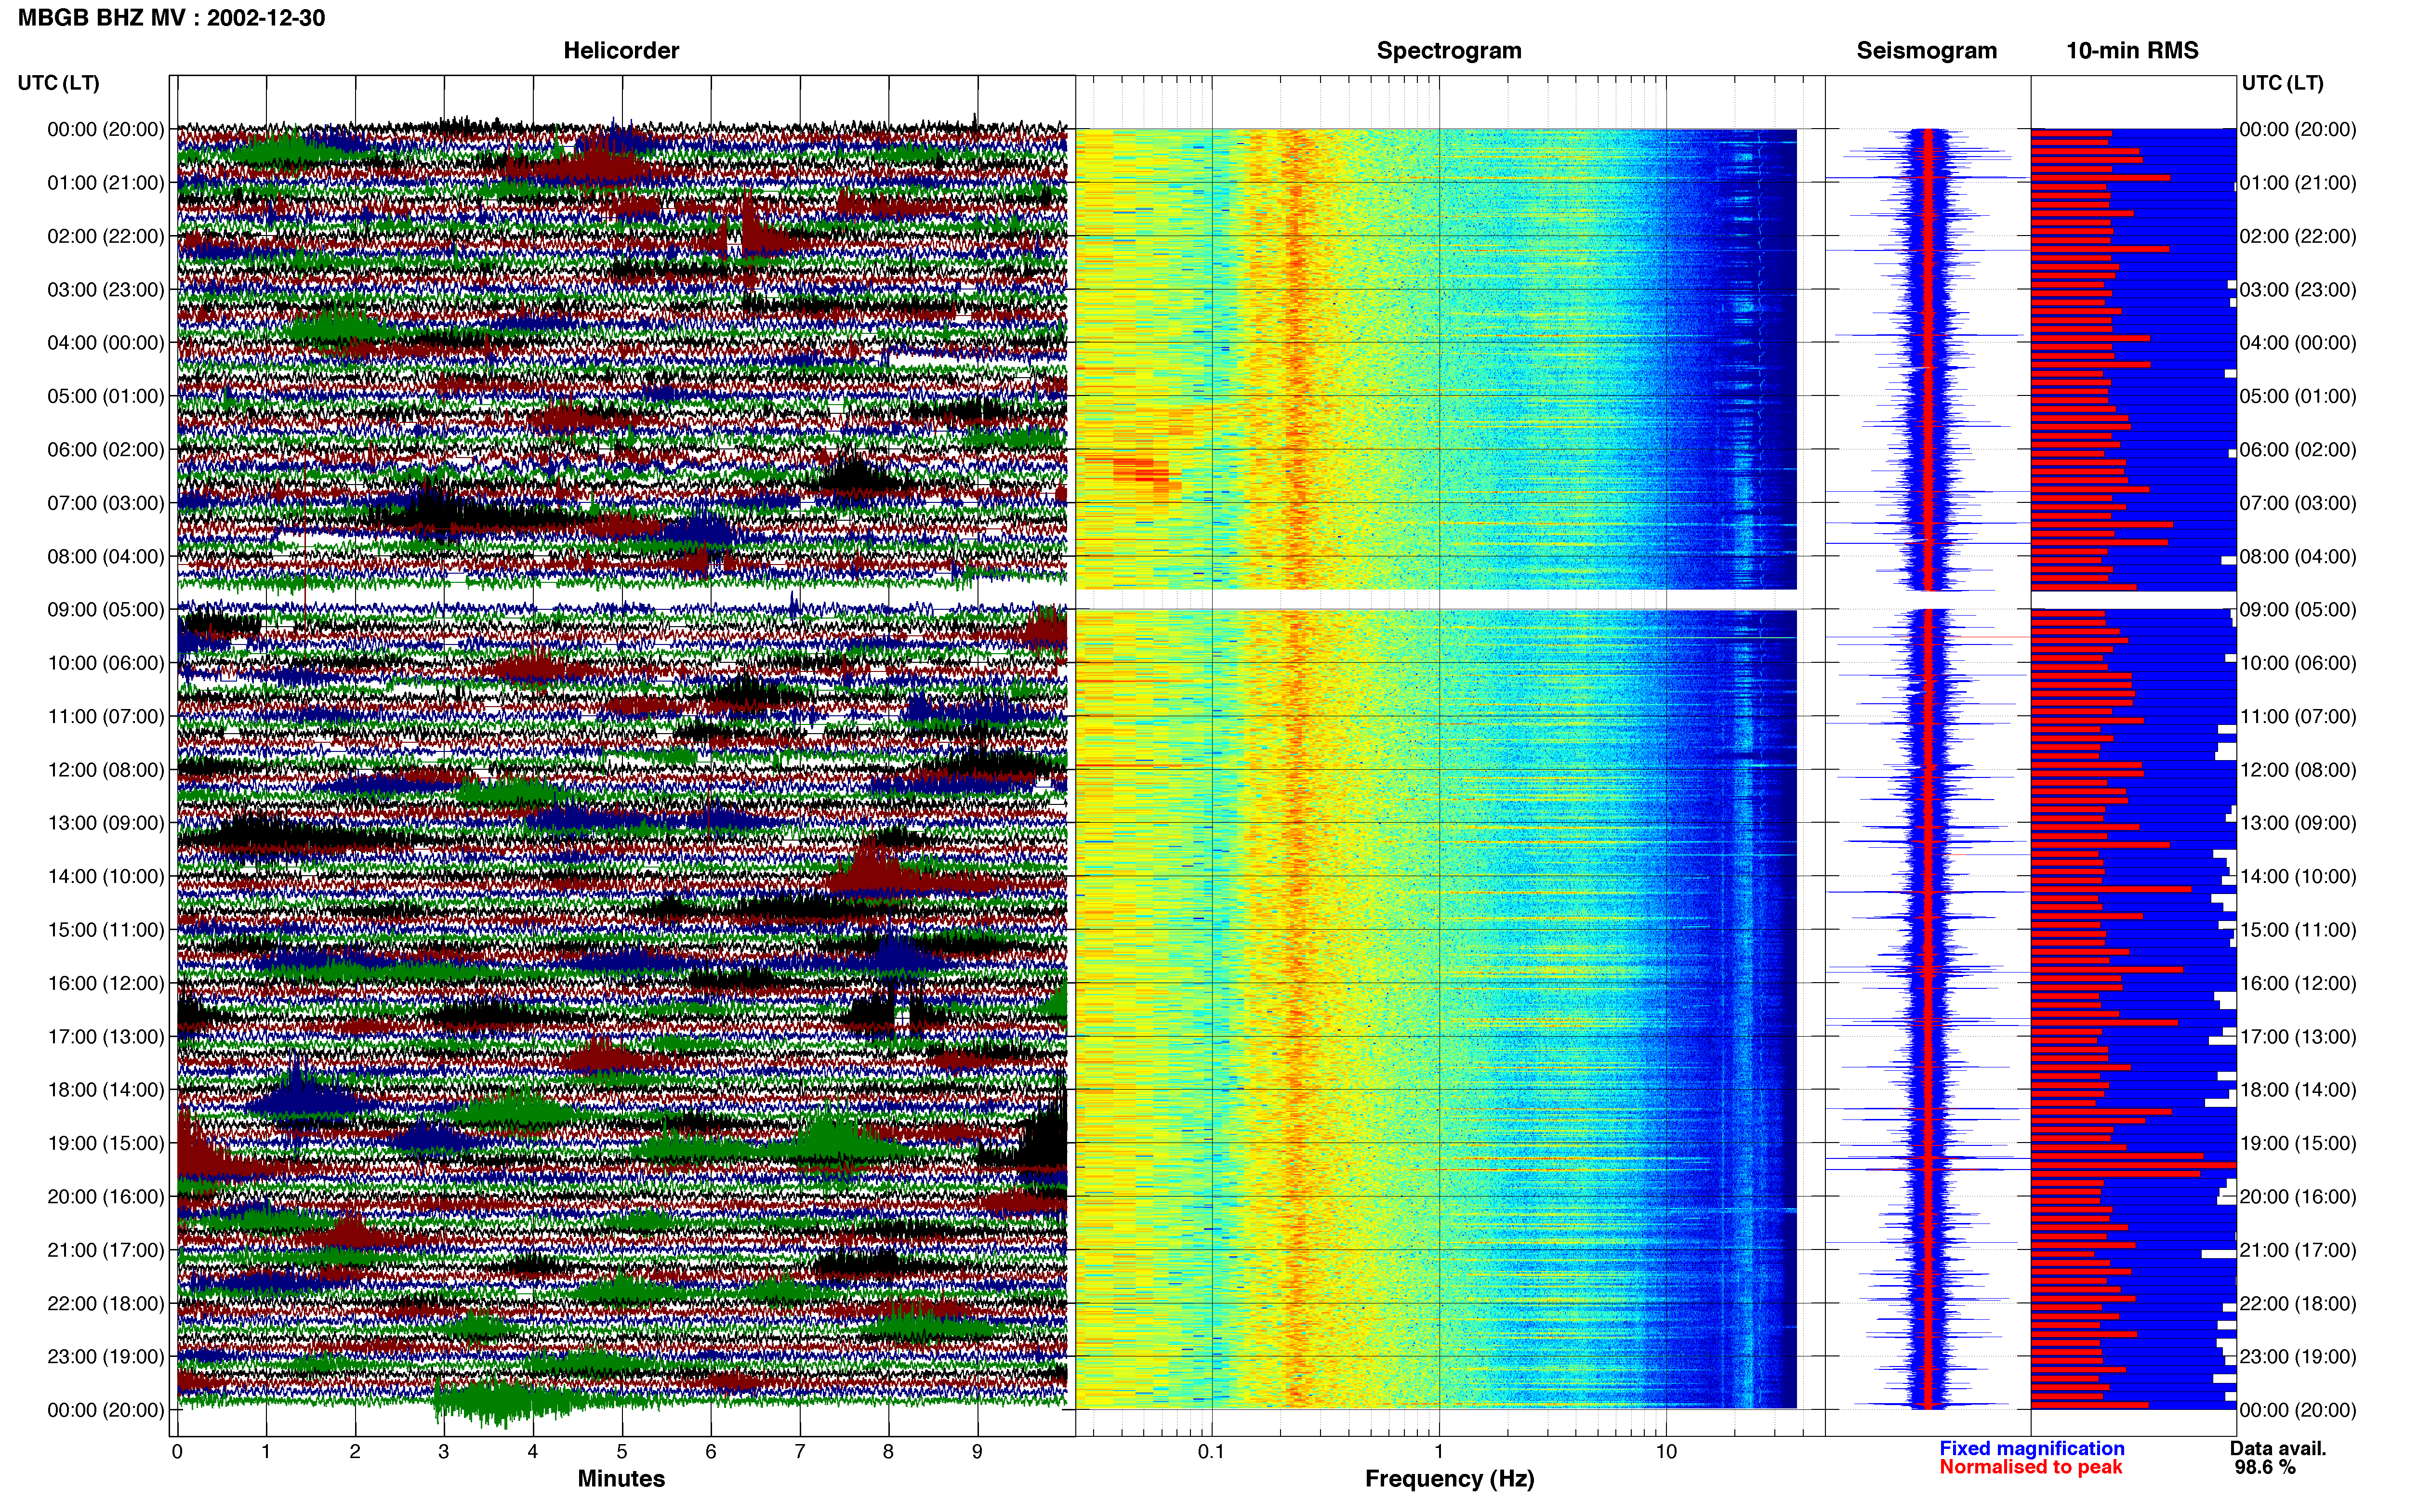
Task: Select the 'Data avail.' label
Action: click(x=2278, y=1449)
